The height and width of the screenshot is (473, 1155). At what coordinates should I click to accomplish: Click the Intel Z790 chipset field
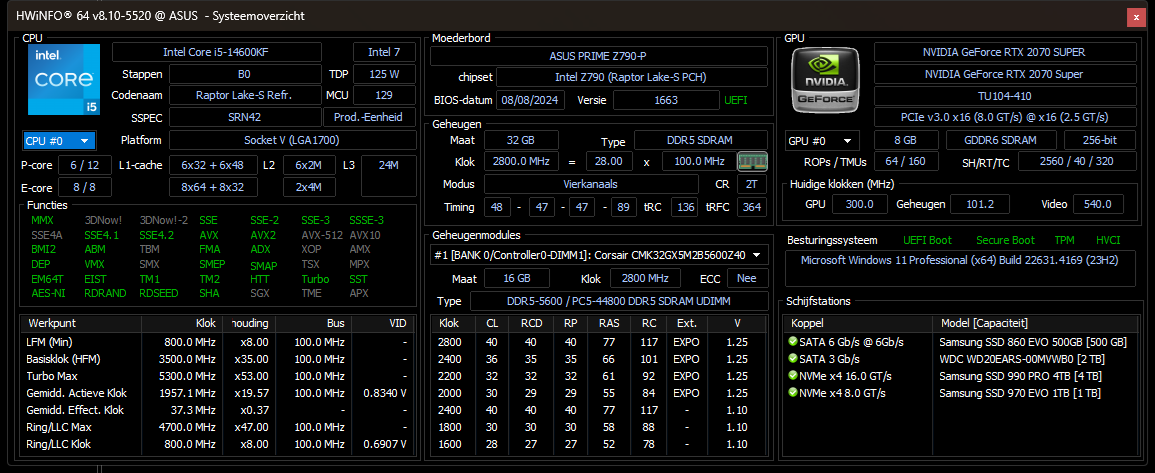tap(631, 77)
